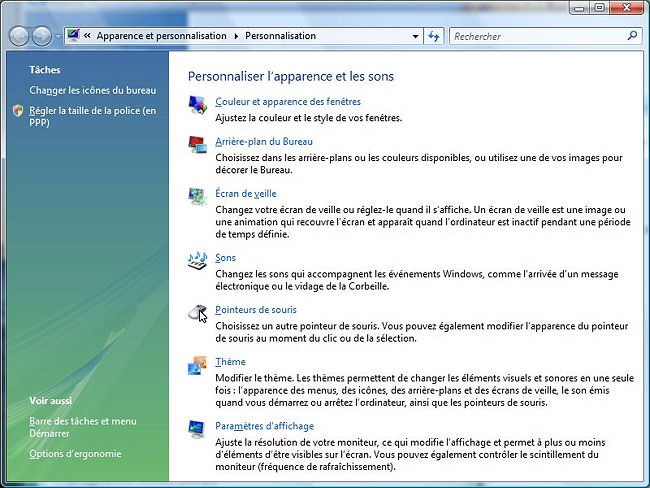Viewport: 650px width, 488px height.
Task: Open Changer les icônes du bureau link
Action: pos(92,90)
